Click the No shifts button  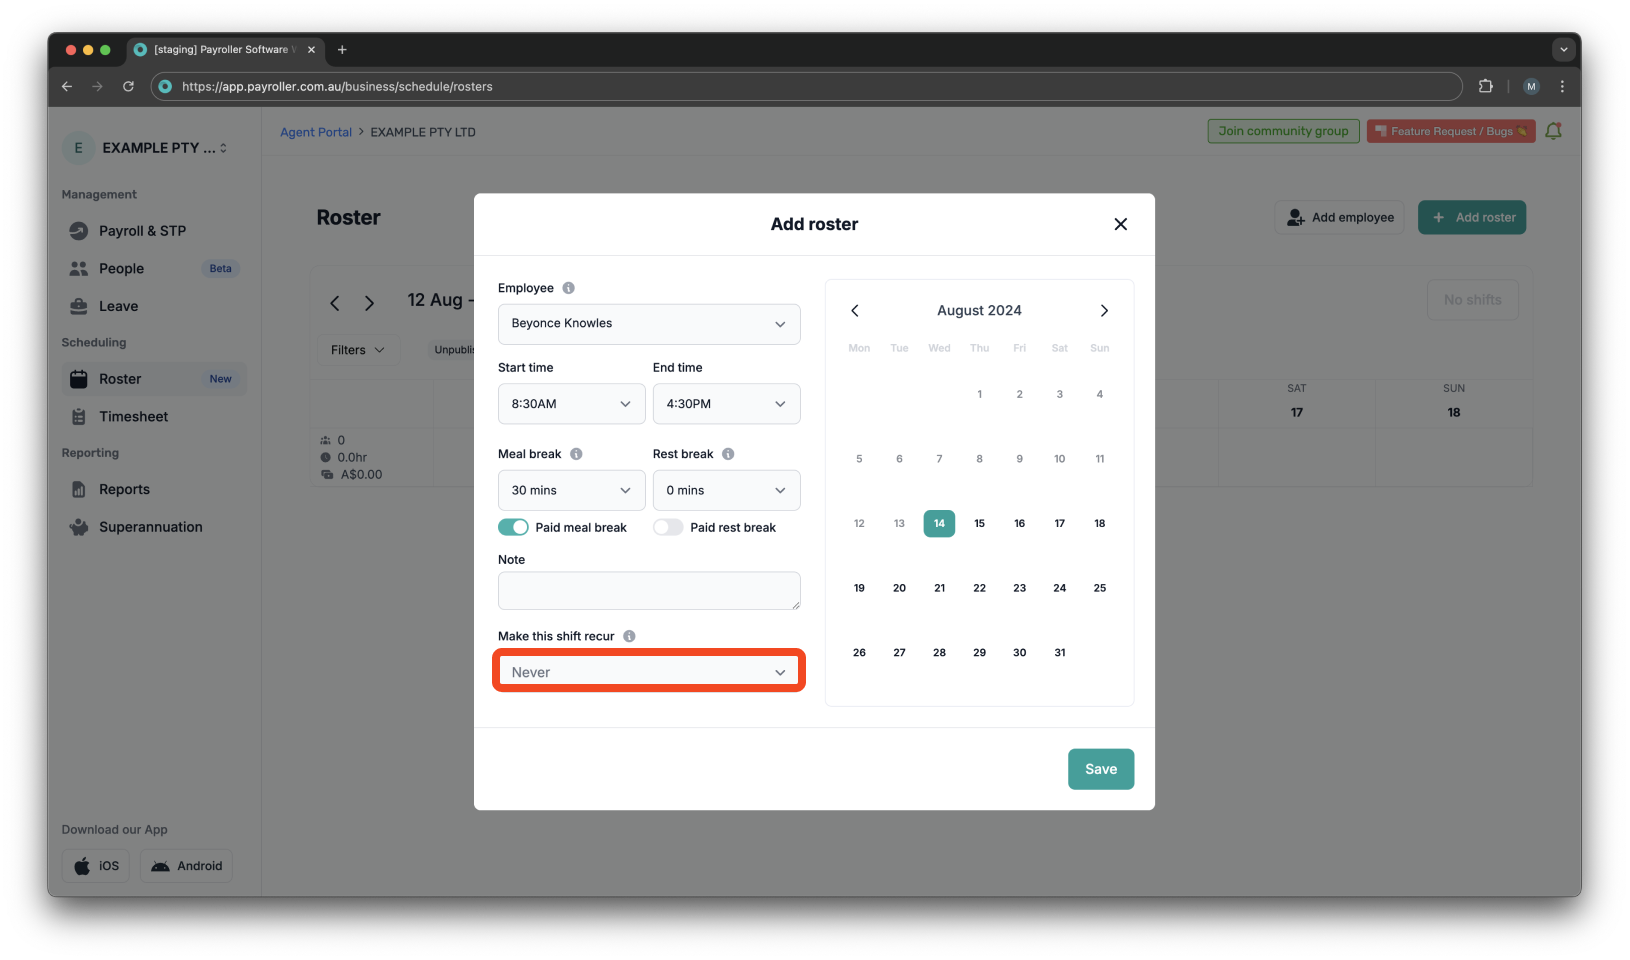1472,300
